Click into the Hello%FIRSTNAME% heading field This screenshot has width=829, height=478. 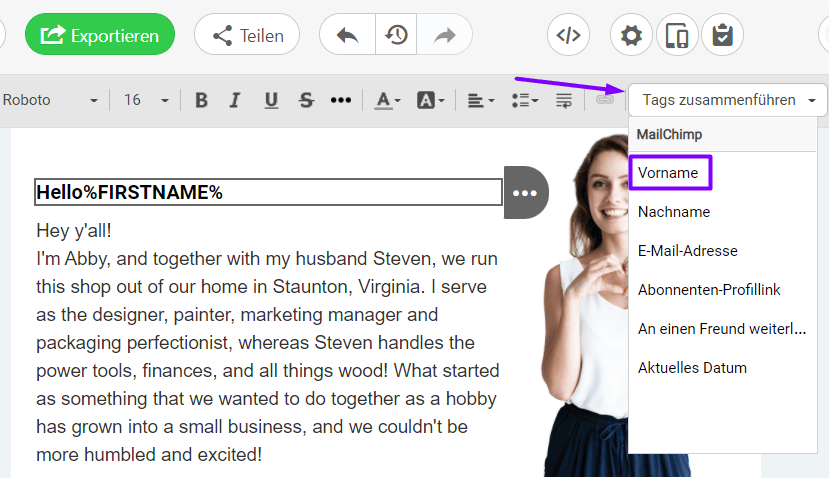(x=268, y=192)
